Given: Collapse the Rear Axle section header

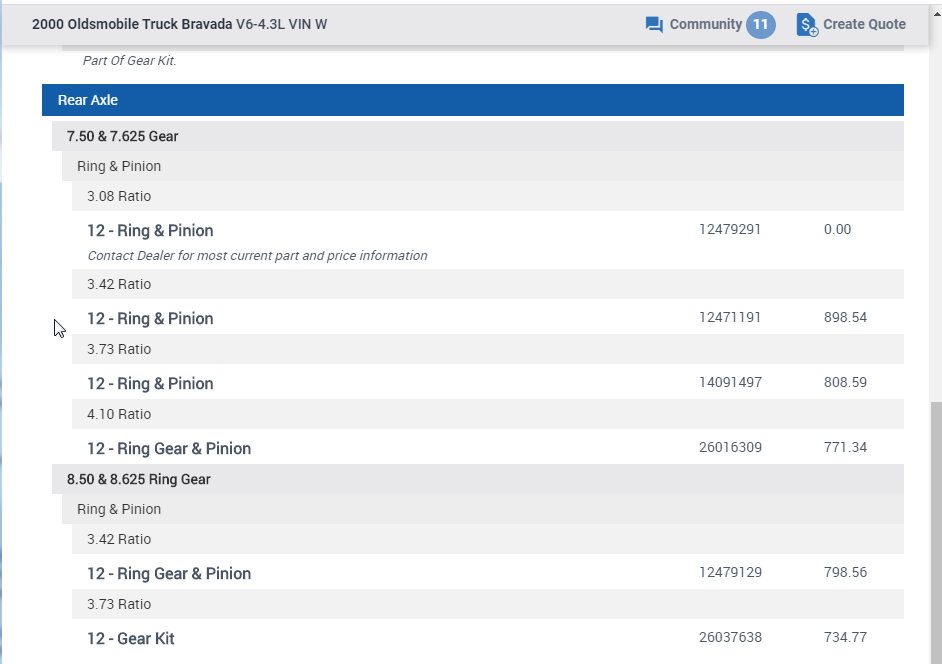Looking at the screenshot, I should (472, 100).
